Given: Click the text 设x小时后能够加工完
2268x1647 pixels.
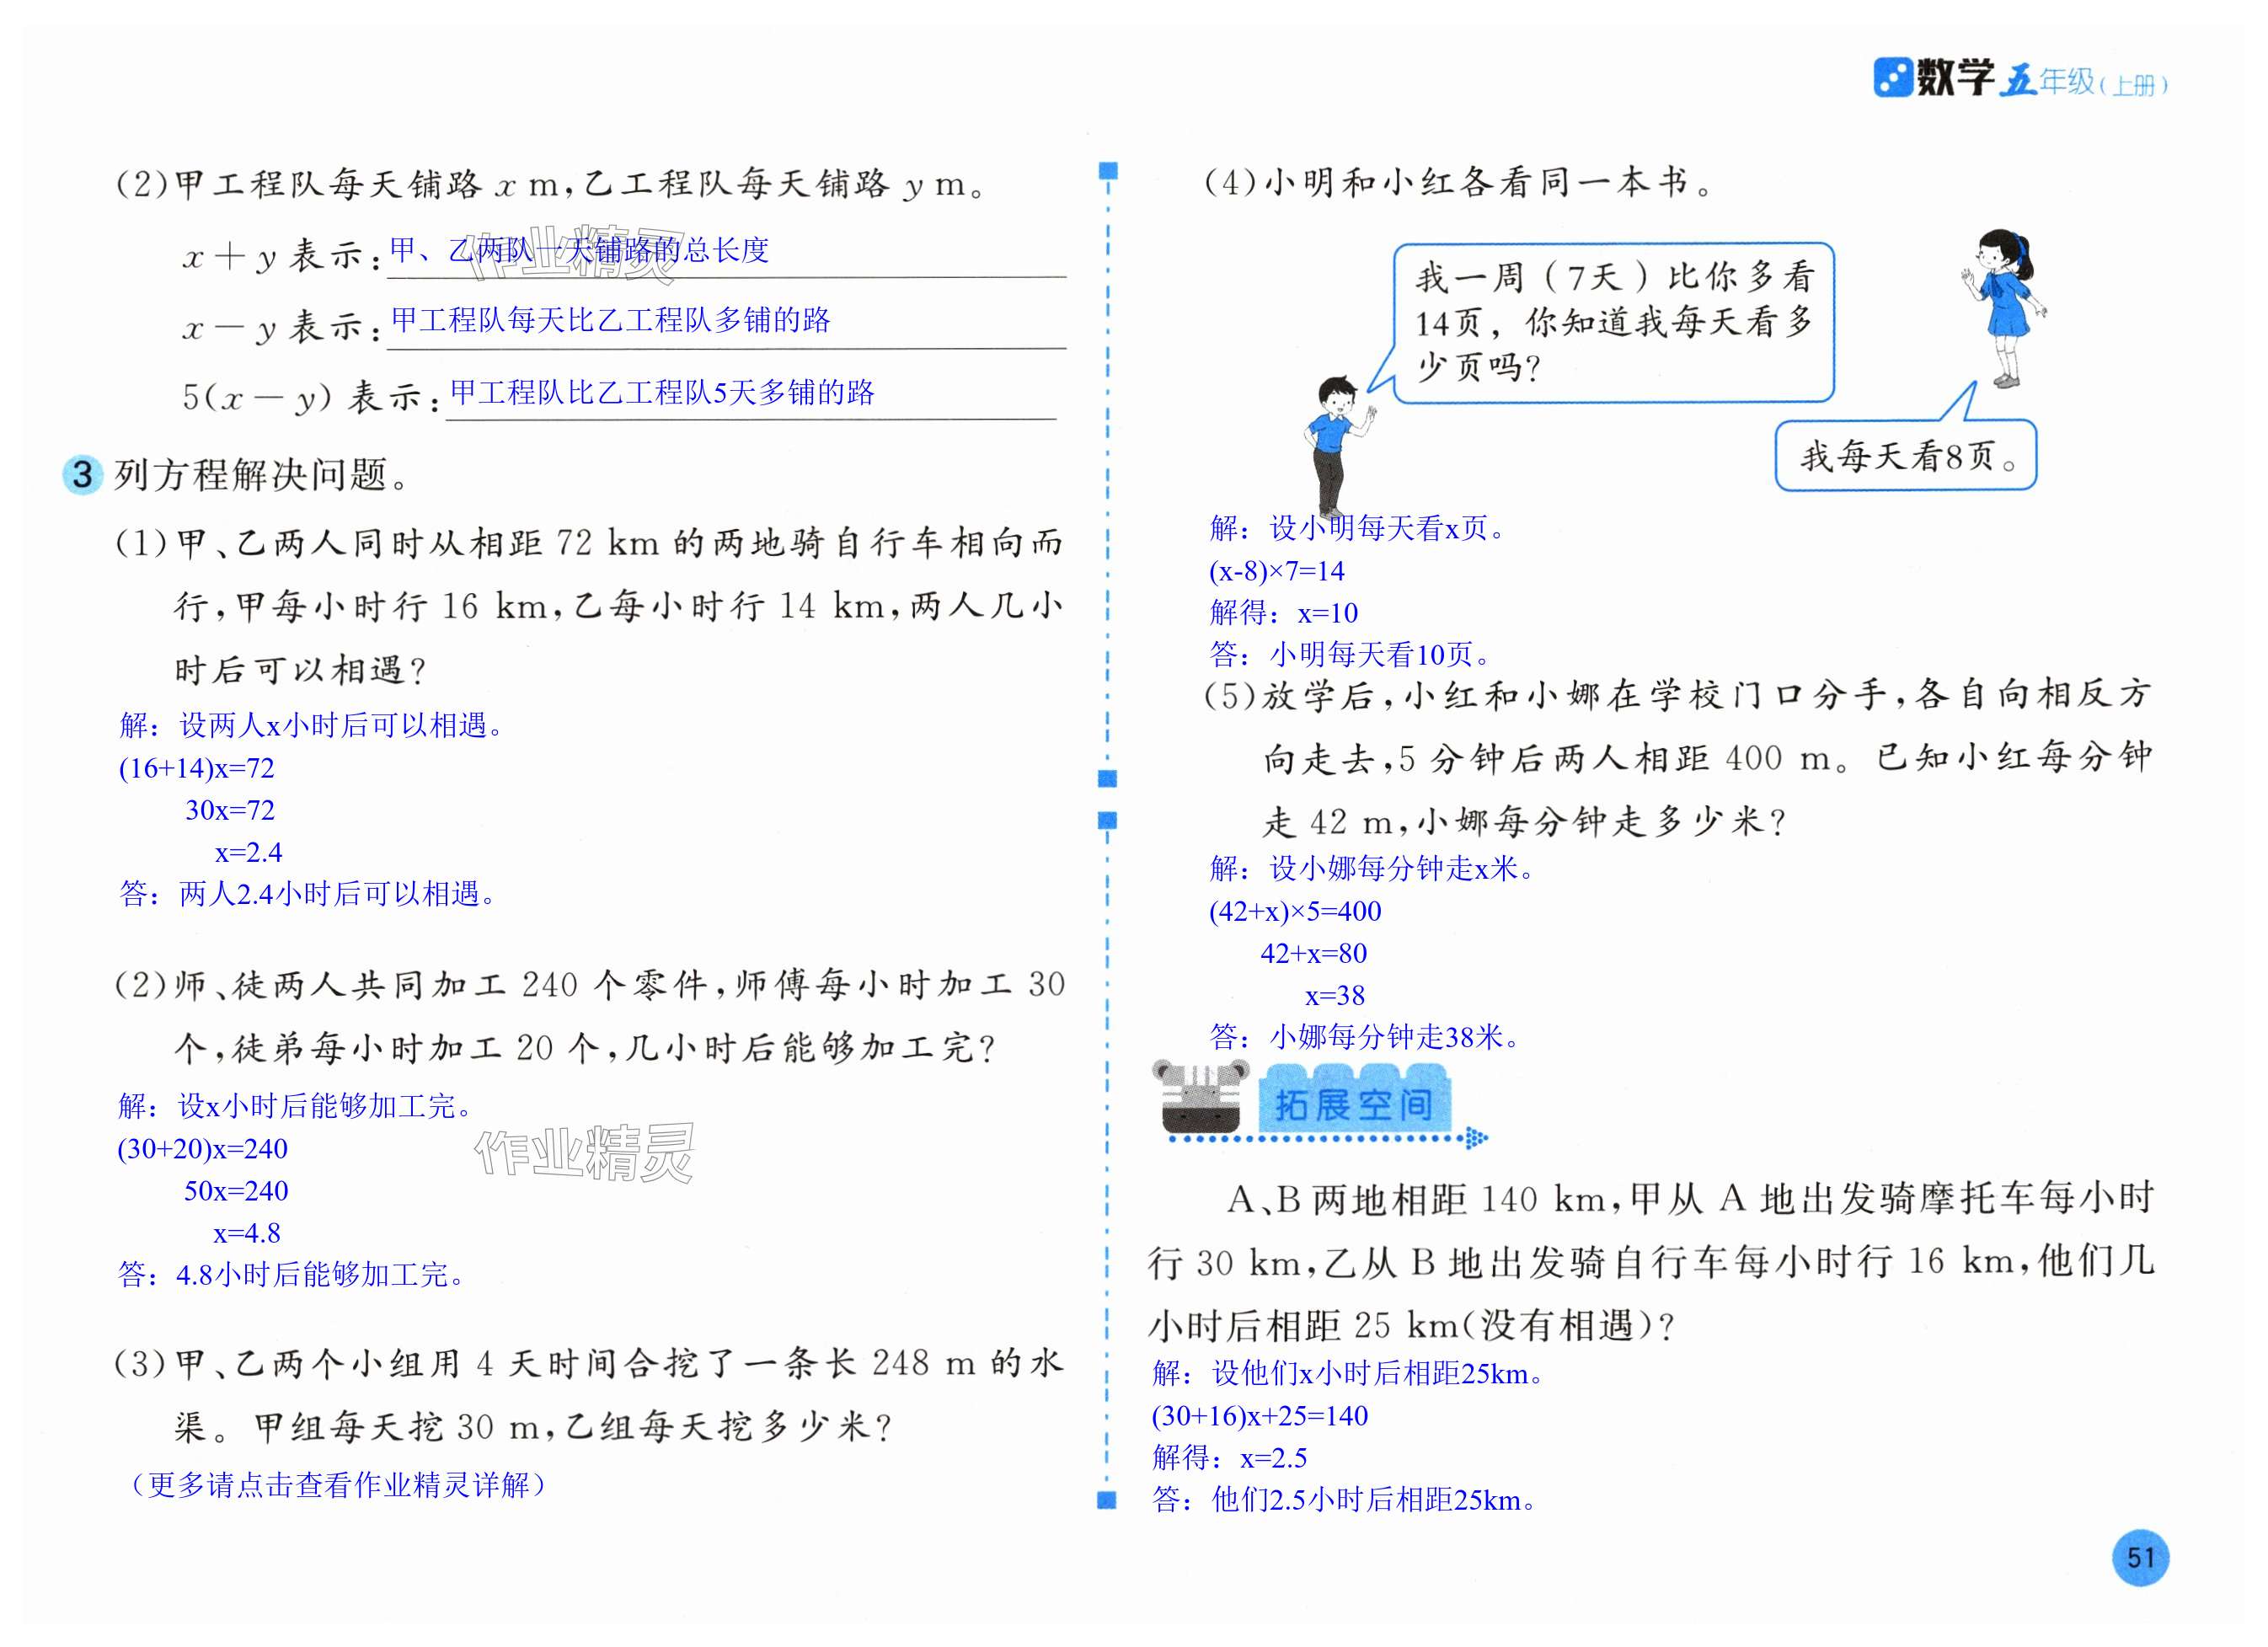Looking at the screenshot, I should (325, 1105).
